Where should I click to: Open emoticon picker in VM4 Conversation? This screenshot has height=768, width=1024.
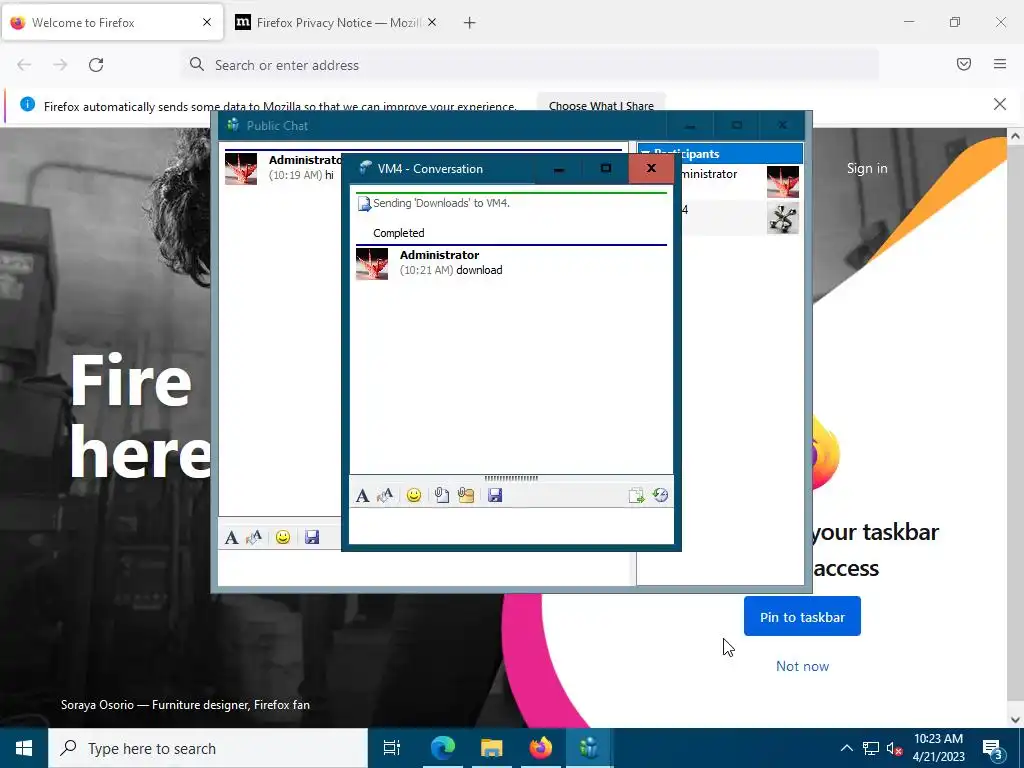pyautogui.click(x=413, y=496)
